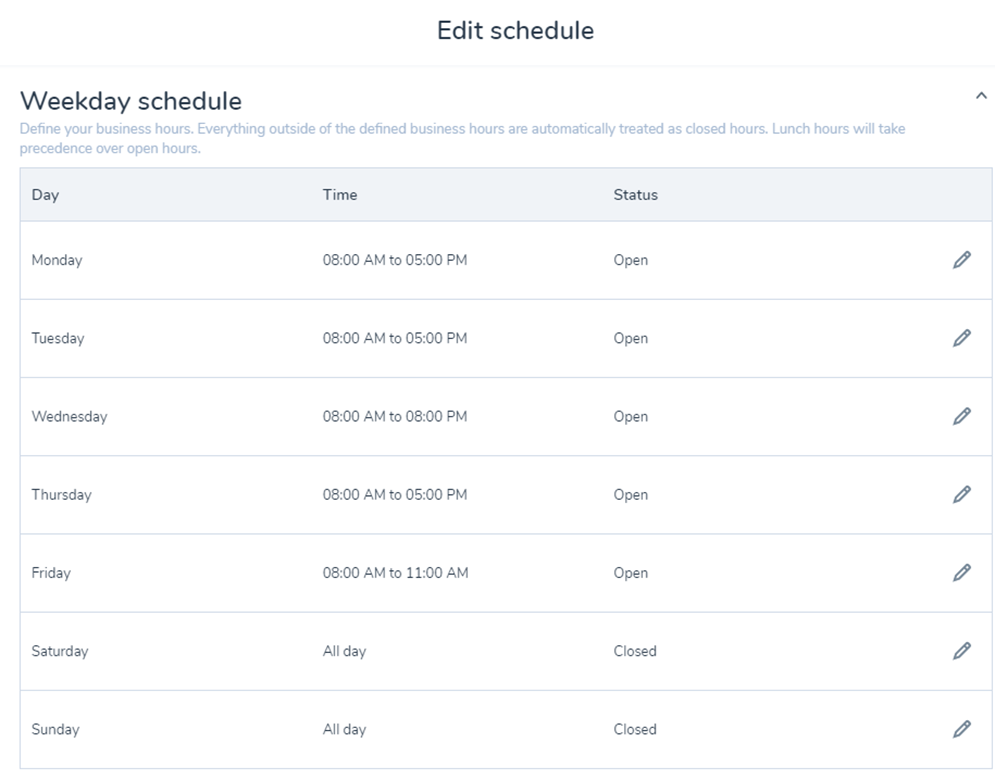The image size is (995, 780).
Task: Edit Monday schedule with pencil icon
Action: coord(961,260)
